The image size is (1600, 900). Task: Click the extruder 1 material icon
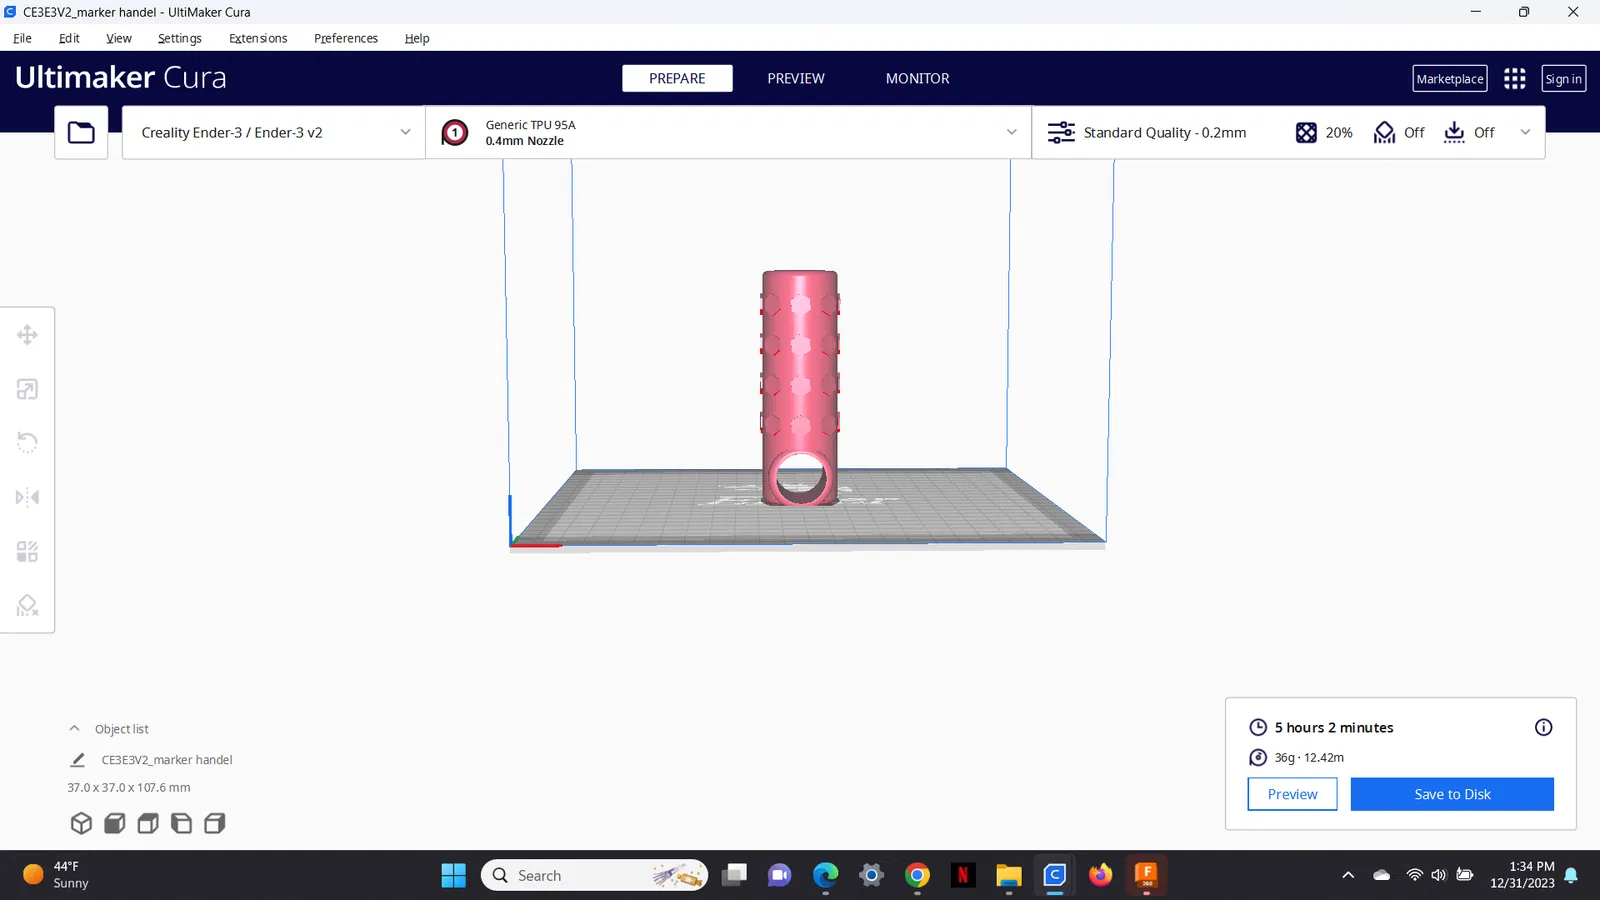click(x=455, y=132)
